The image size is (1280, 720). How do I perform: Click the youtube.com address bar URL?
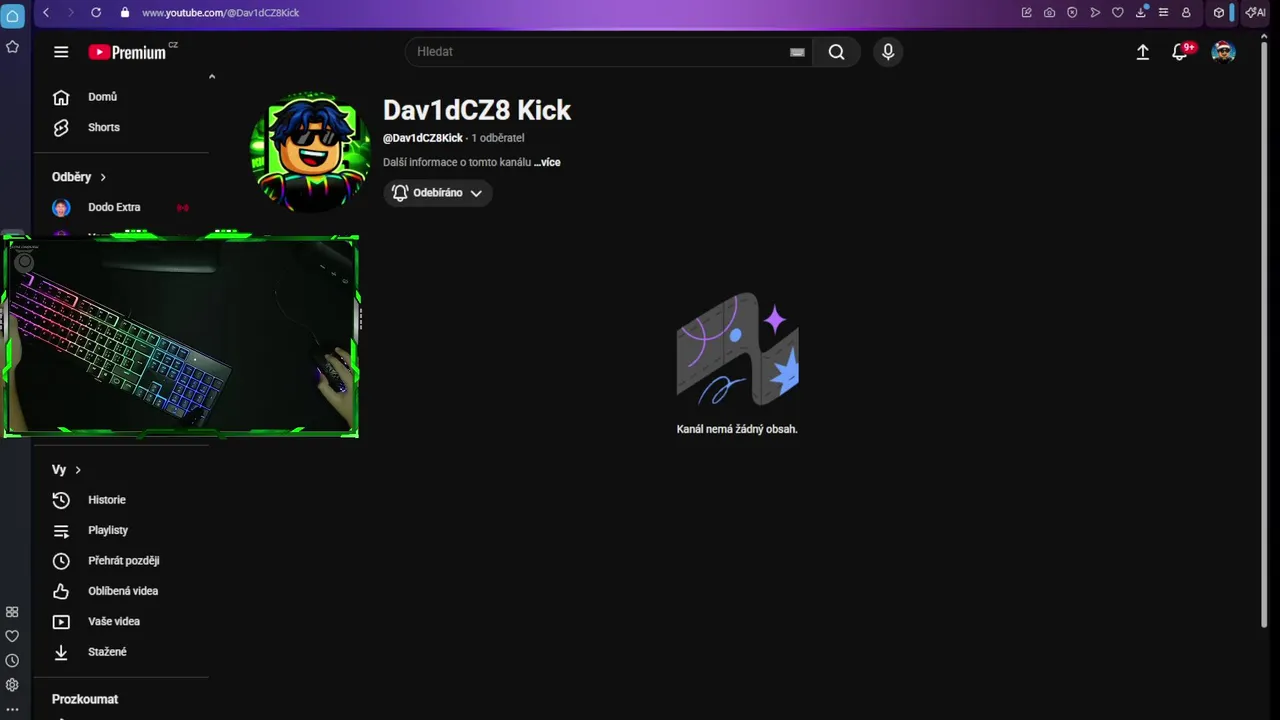point(221,13)
